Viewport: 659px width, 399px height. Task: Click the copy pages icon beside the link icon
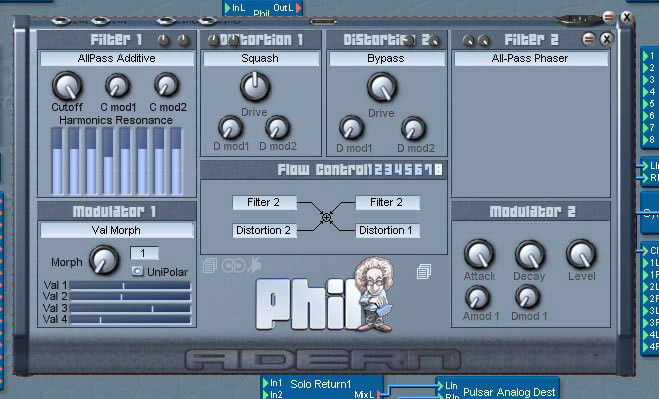click(x=210, y=266)
